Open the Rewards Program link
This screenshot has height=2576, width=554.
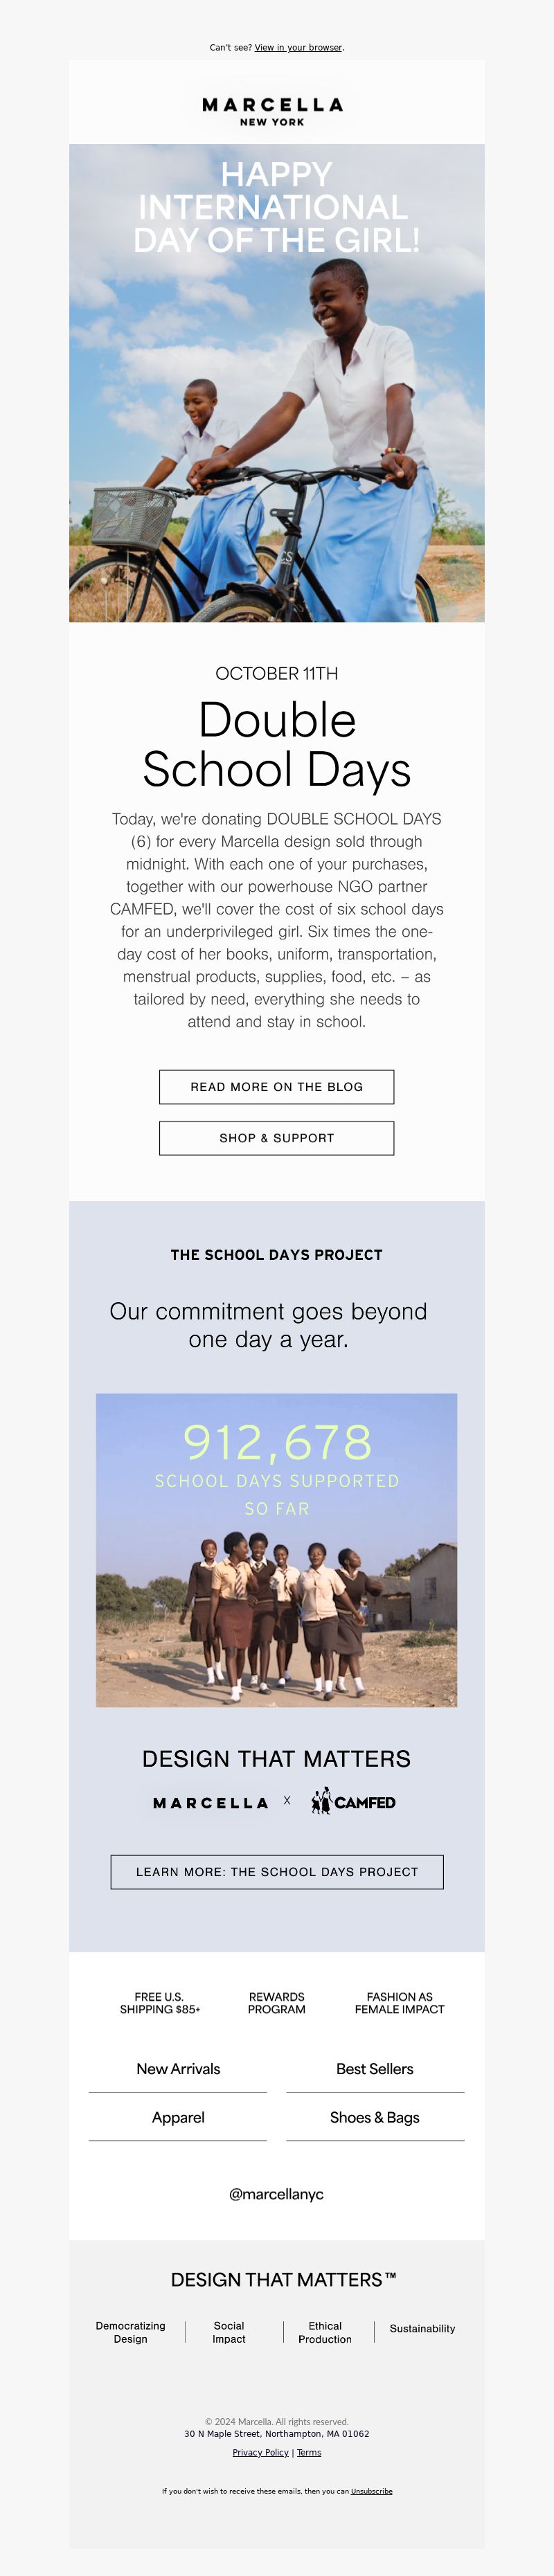tap(277, 2003)
